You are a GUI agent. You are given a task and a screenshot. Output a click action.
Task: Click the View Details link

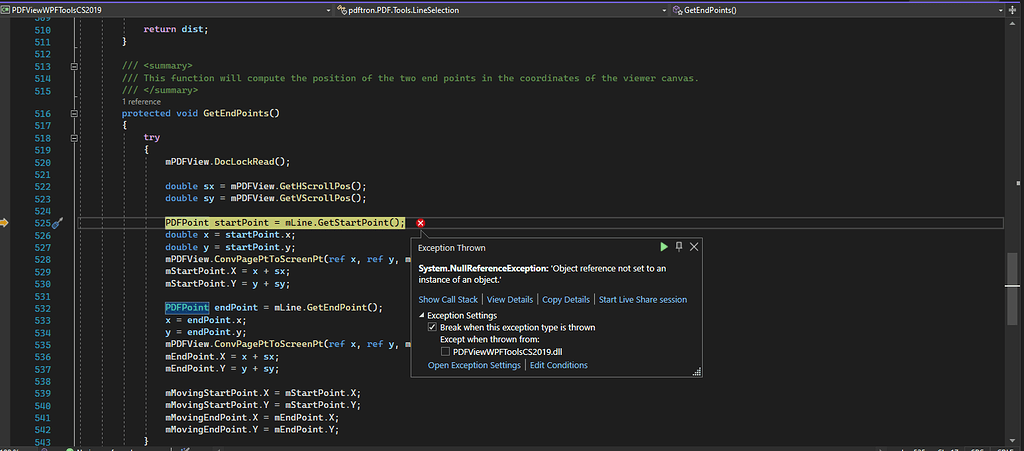click(510, 300)
